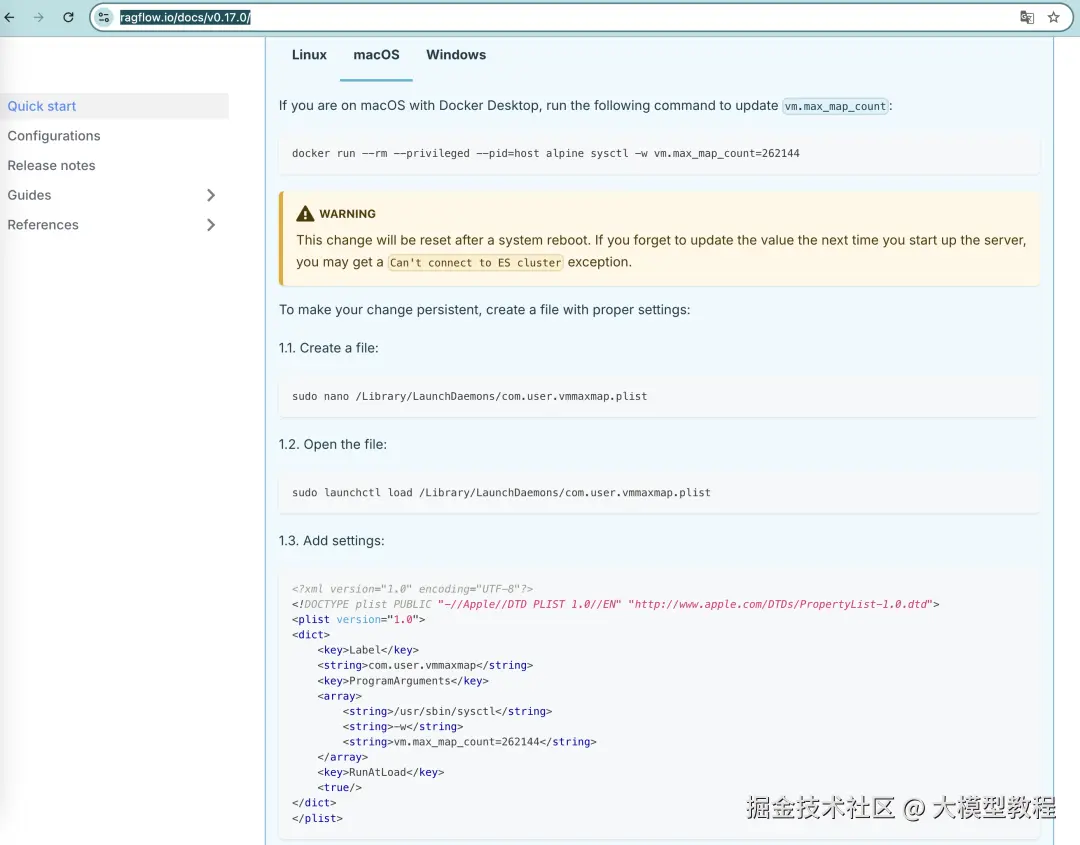
Task: Open Release notes page
Action: pyautogui.click(x=52, y=165)
